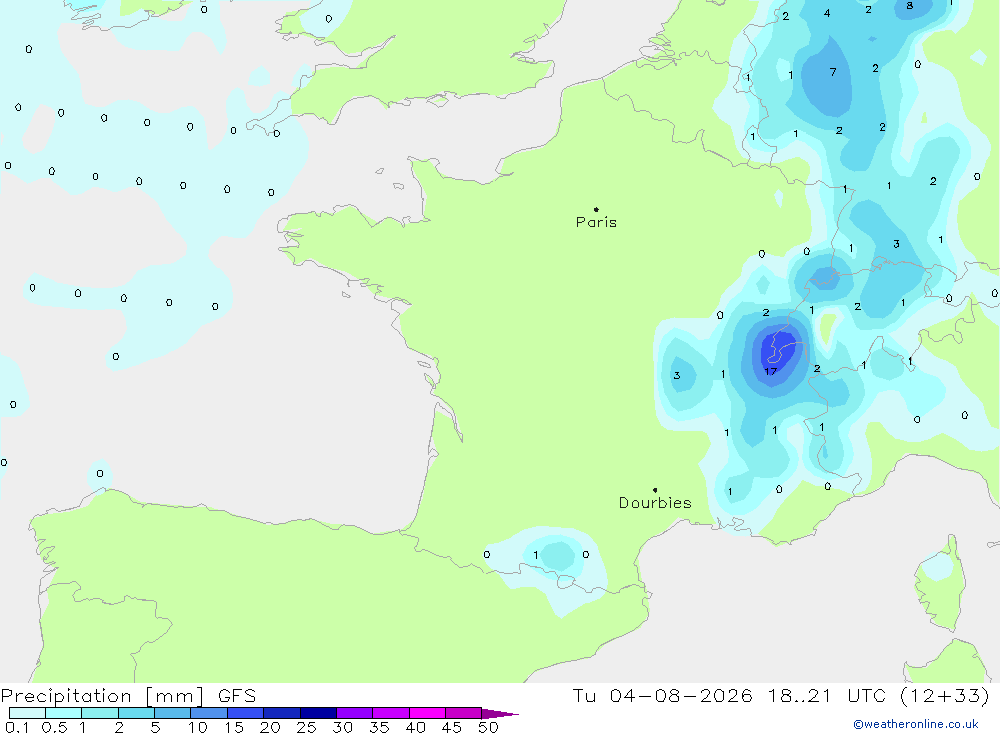The width and height of the screenshot is (1000, 733).
Task: Click the 3 mm value west of 17
Action: click(x=677, y=376)
